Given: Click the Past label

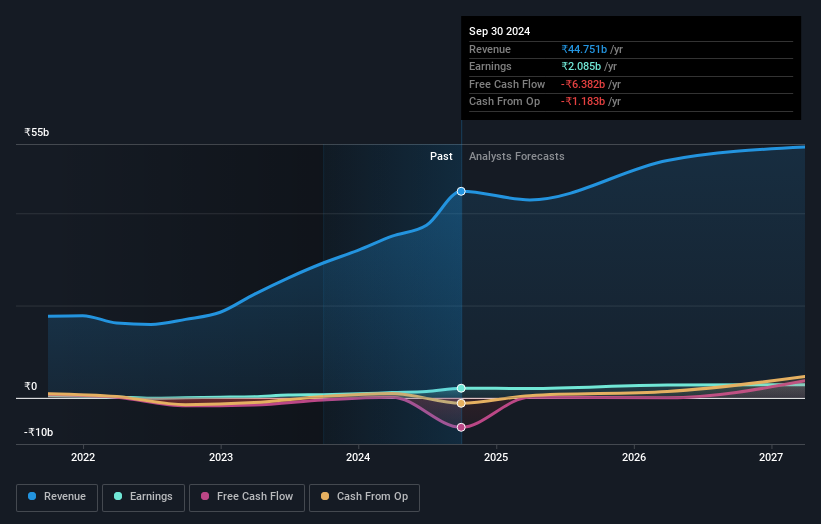Looking at the screenshot, I should click(441, 156).
